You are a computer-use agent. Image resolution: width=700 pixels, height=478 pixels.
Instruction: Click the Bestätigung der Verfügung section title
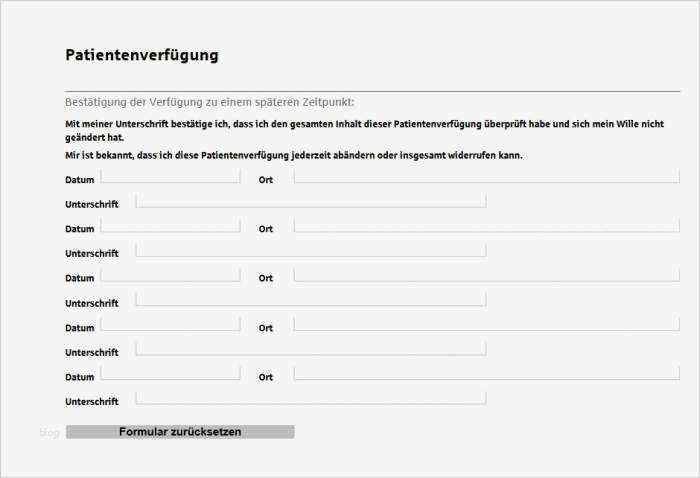[209, 102]
